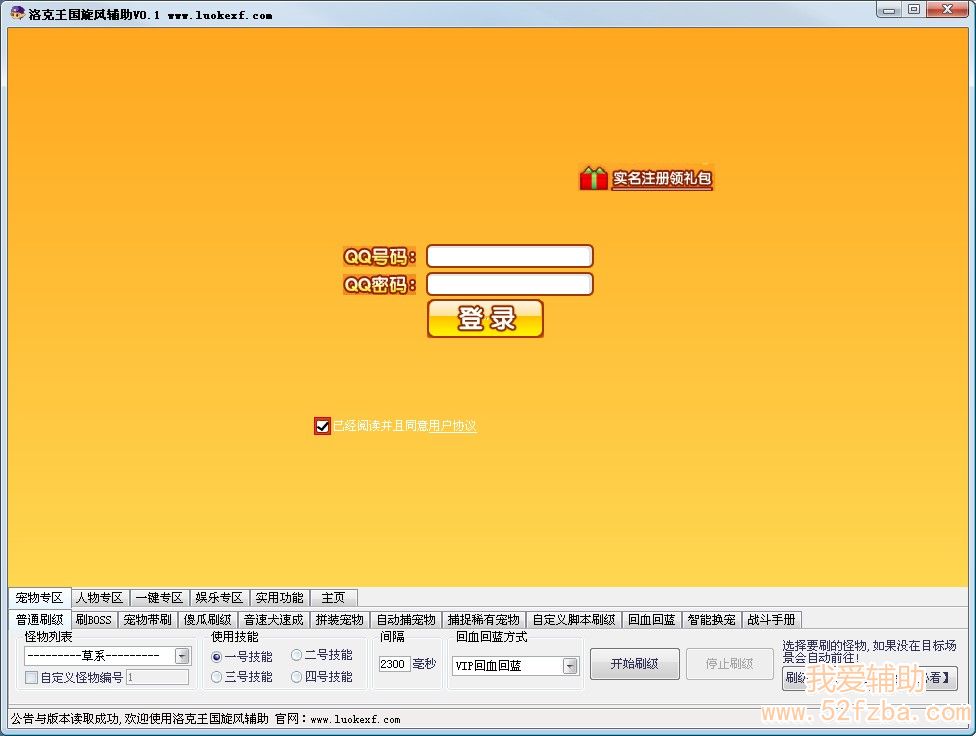Click the 开始刷级 button
Image resolution: width=976 pixels, height=736 pixels.
click(634, 664)
